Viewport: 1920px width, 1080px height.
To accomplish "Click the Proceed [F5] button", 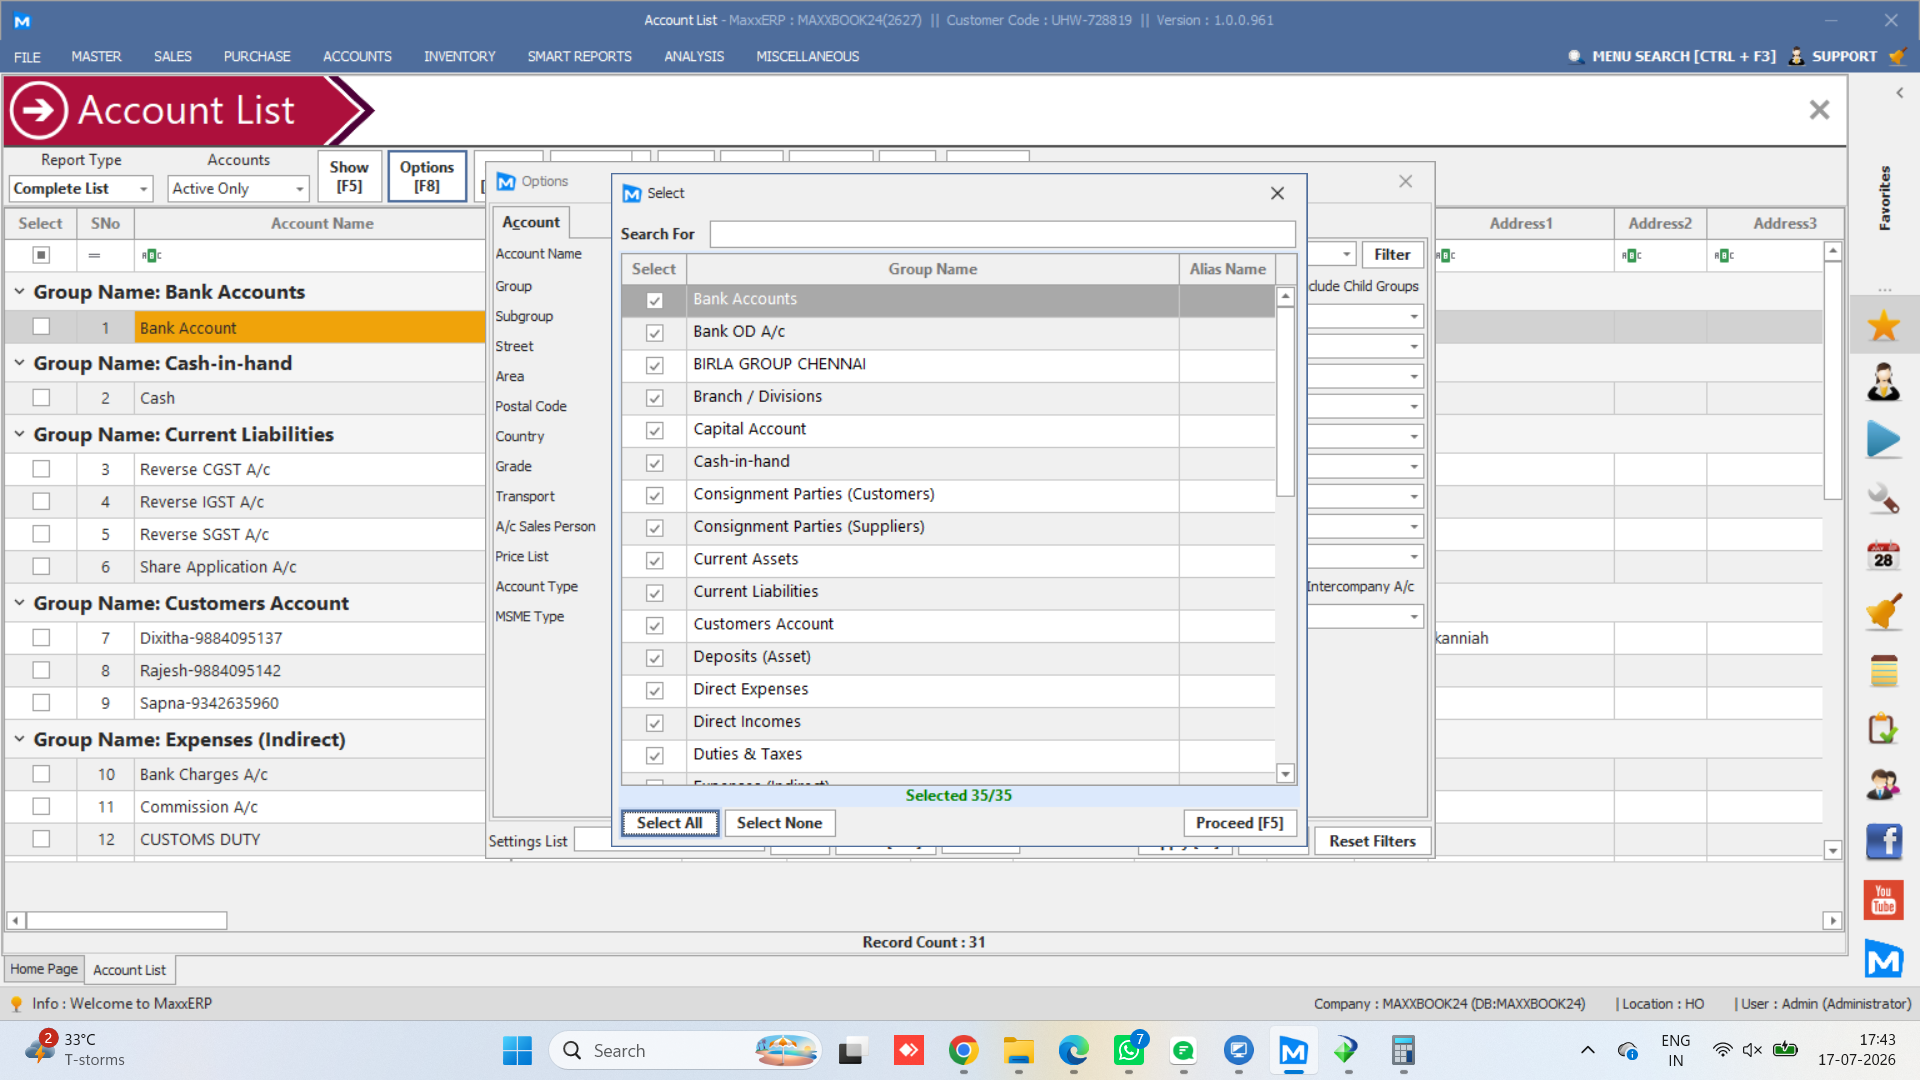I will click(1239, 823).
